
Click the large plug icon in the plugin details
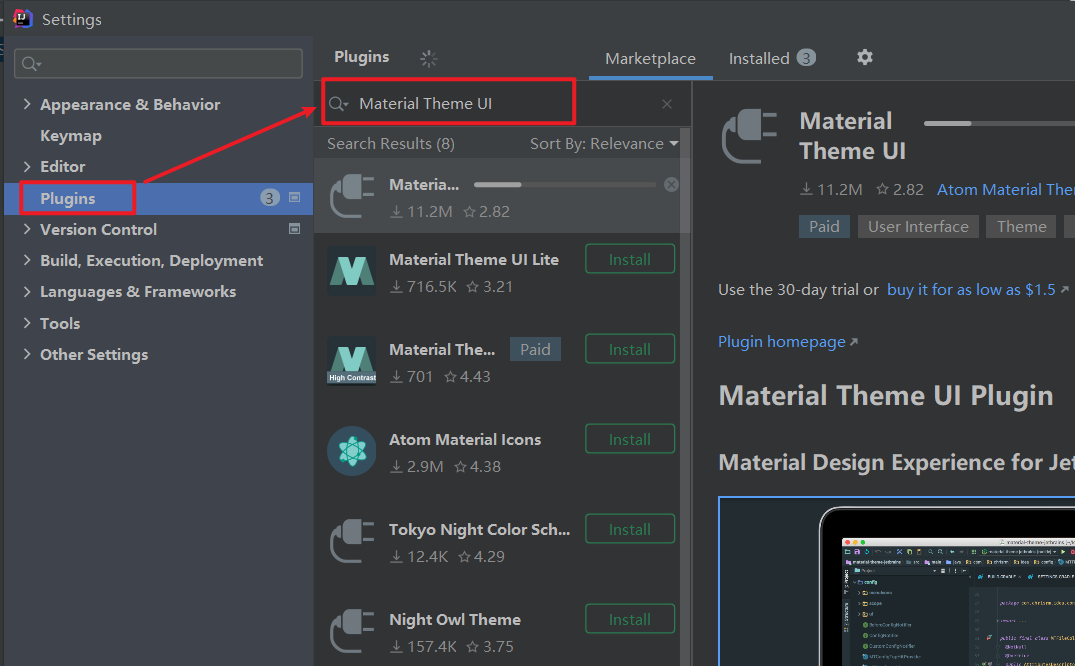(x=749, y=136)
